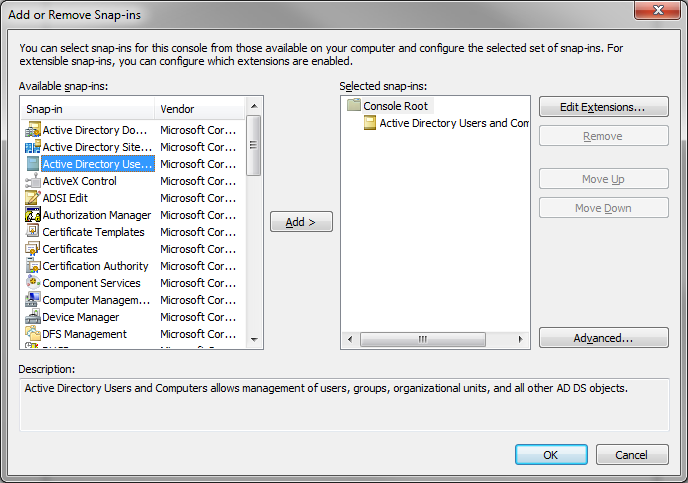Select Console Root in selected snap-ins
The width and height of the screenshot is (688, 483).
click(395, 106)
